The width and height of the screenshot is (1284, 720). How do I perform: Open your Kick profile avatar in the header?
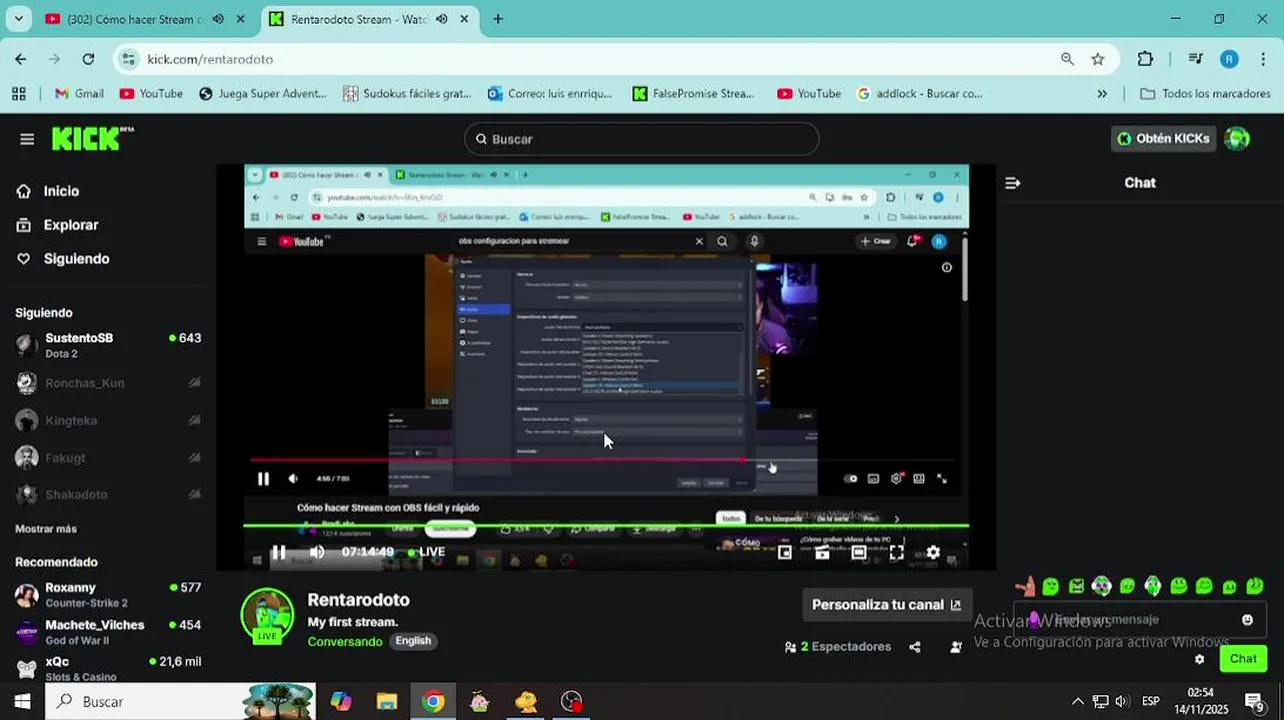[1237, 139]
